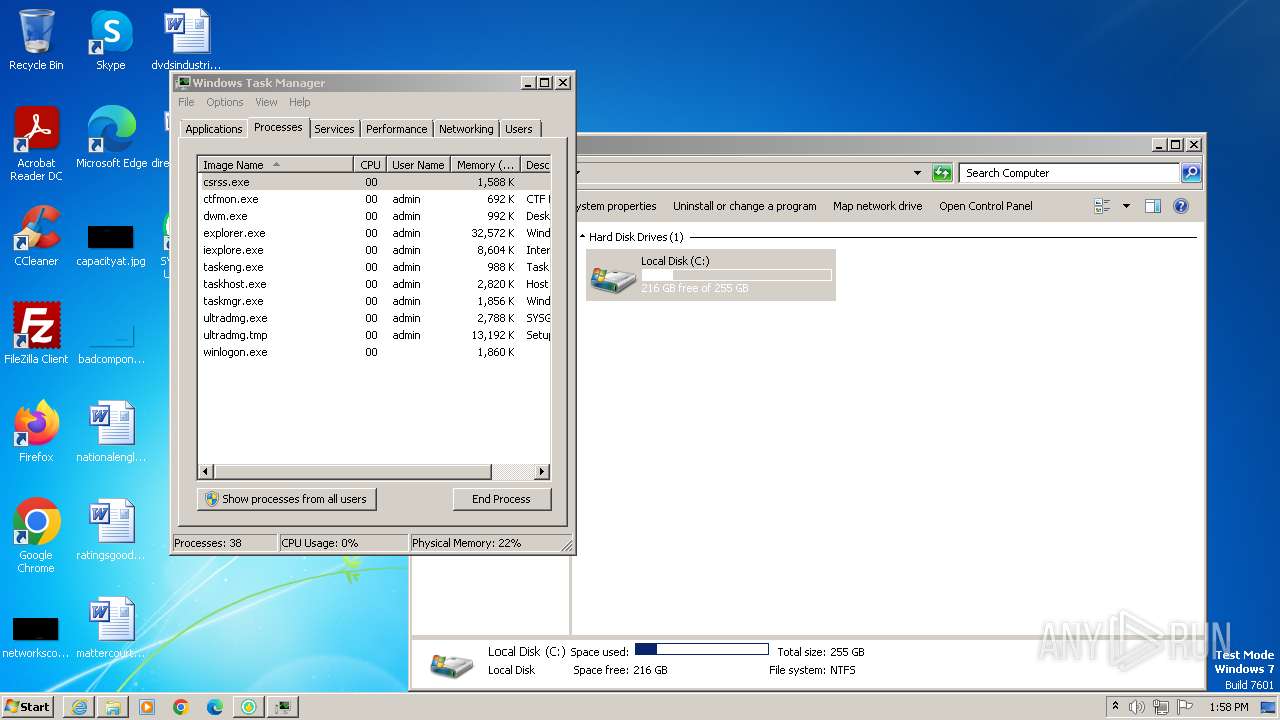Screen dimensions: 1280x720
Task: Open the Explorer address bar dropdown
Action: (917, 173)
